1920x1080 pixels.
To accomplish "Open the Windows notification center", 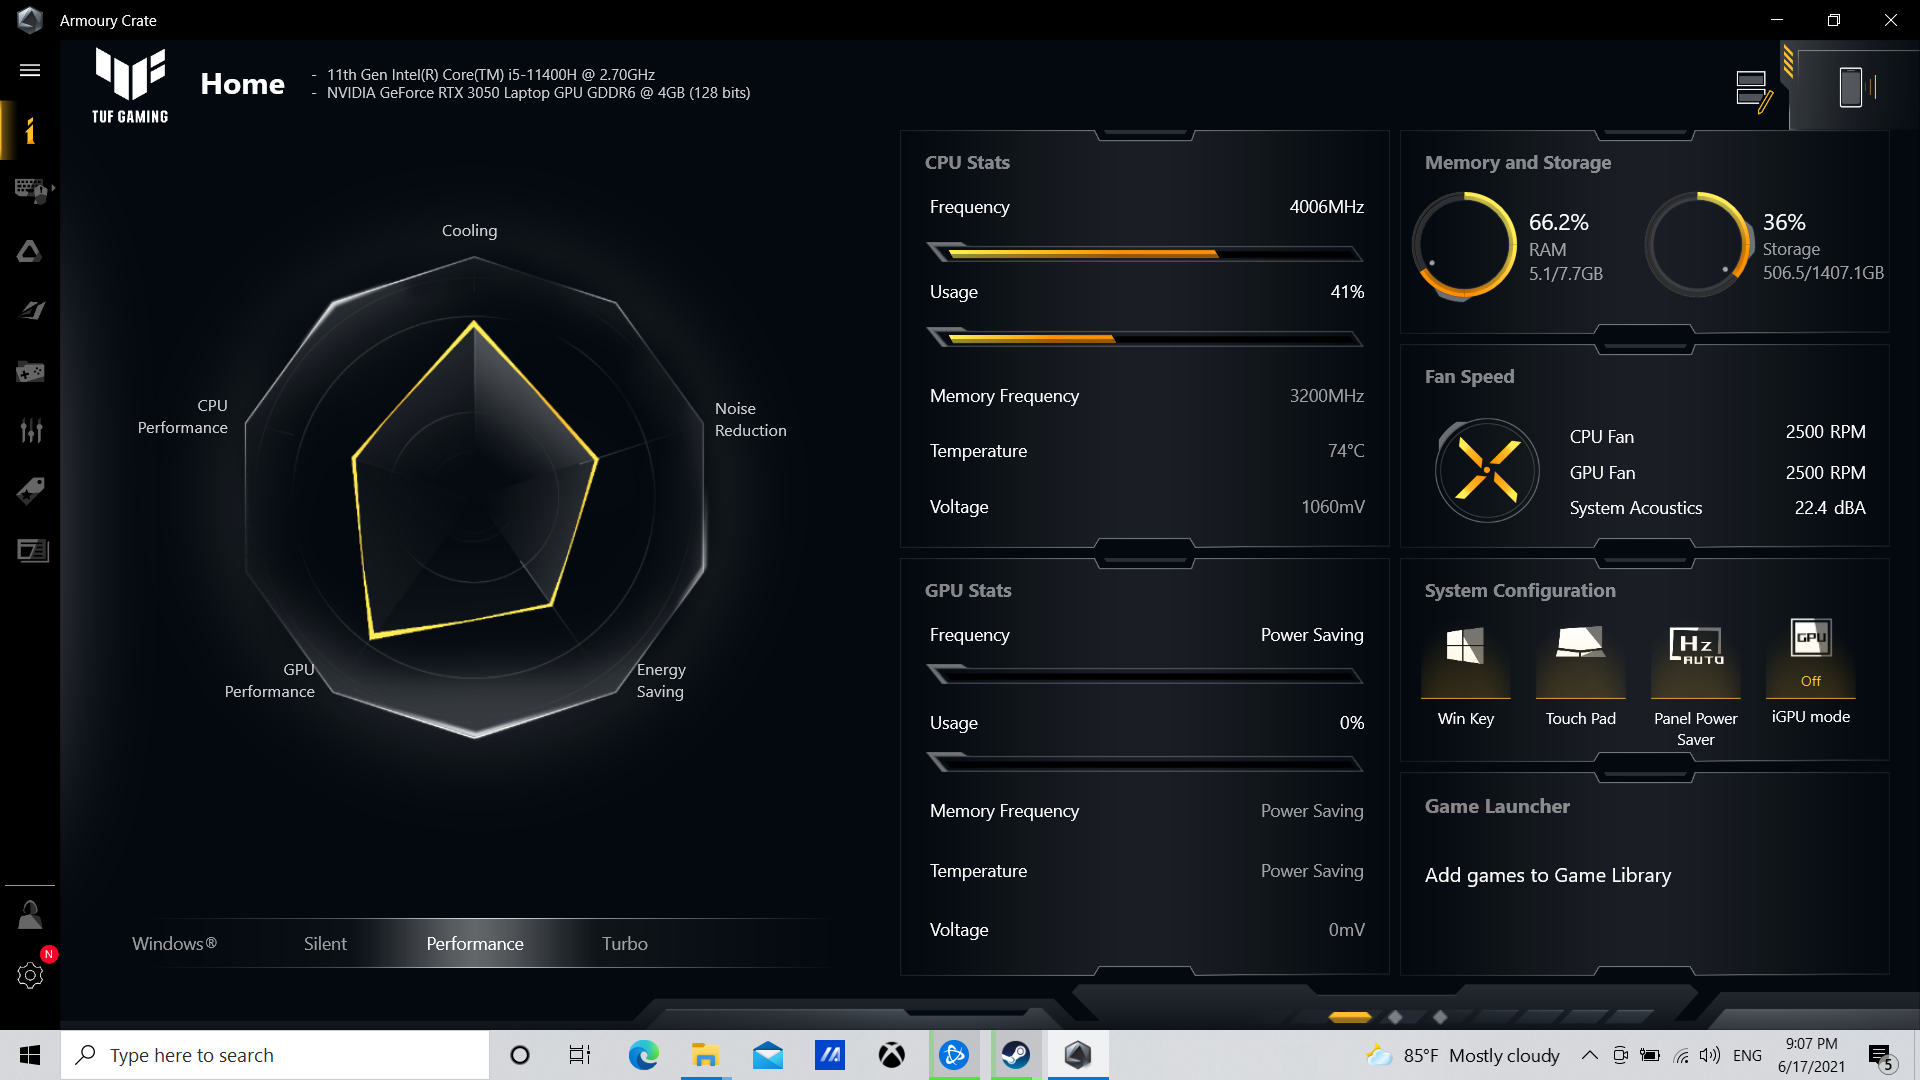I will click(1881, 1056).
